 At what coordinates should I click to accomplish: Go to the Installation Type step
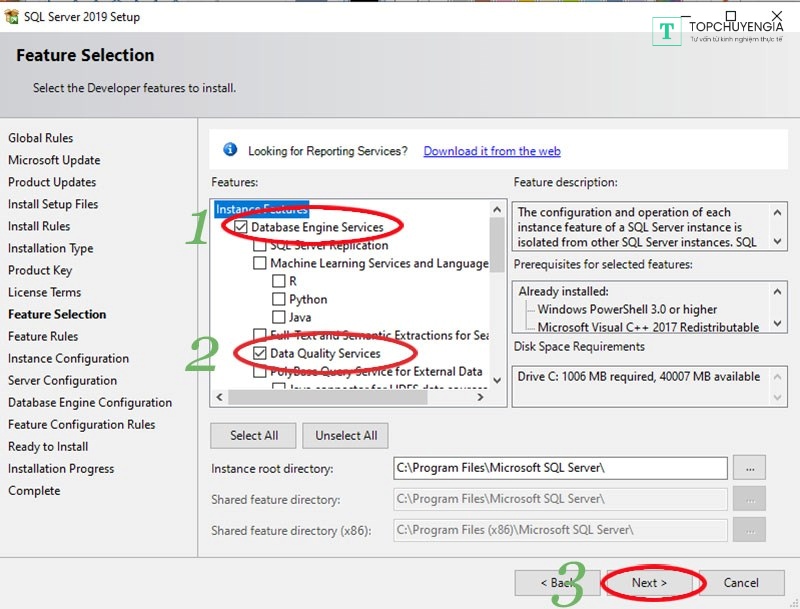pos(50,248)
